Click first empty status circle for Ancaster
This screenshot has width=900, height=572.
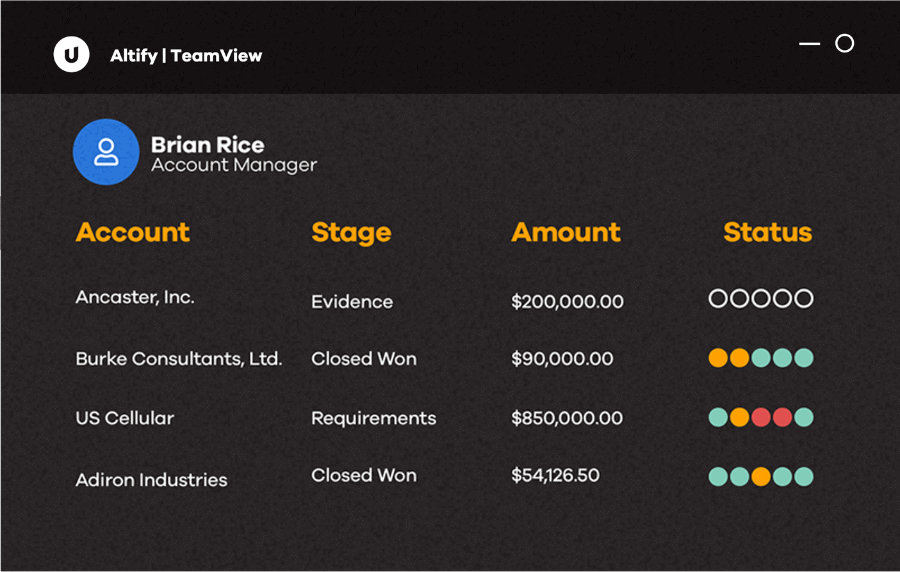718,298
